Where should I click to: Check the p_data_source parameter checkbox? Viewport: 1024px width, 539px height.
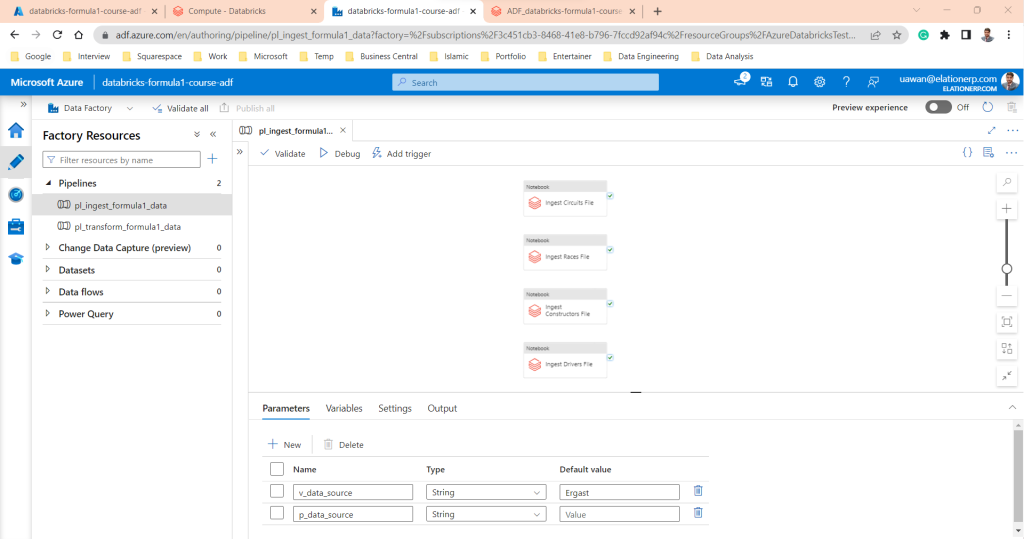(x=277, y=514)
